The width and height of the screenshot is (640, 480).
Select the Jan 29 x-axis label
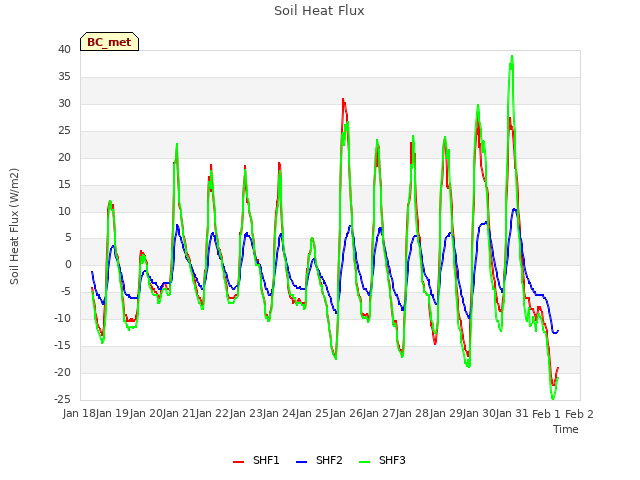(x=446, y=413)
